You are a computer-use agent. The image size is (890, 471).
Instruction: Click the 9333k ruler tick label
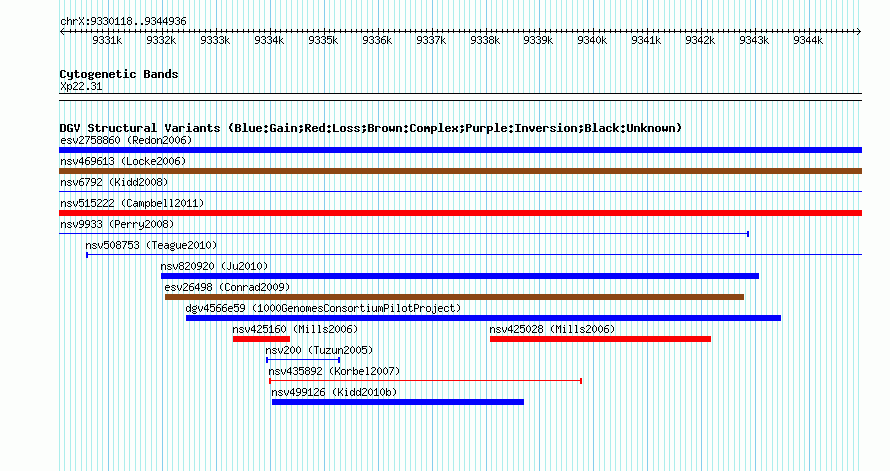[215, 40]
